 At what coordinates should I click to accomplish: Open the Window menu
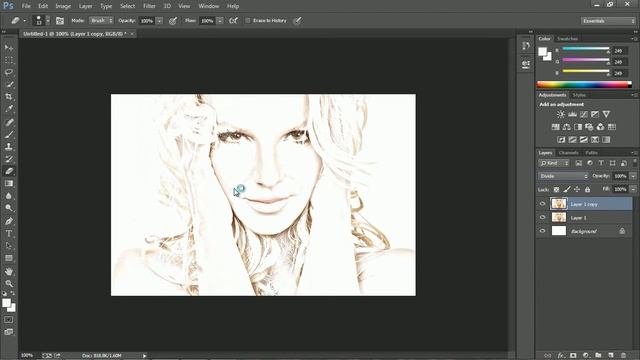pos(209,6)
